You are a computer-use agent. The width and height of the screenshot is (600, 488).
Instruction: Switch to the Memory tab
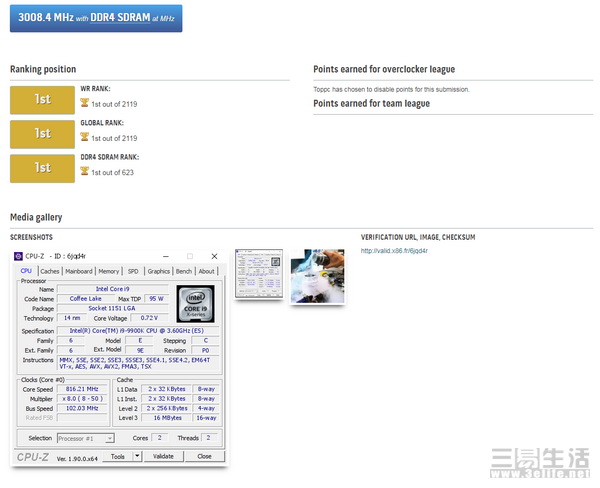[x=109, y=271]
